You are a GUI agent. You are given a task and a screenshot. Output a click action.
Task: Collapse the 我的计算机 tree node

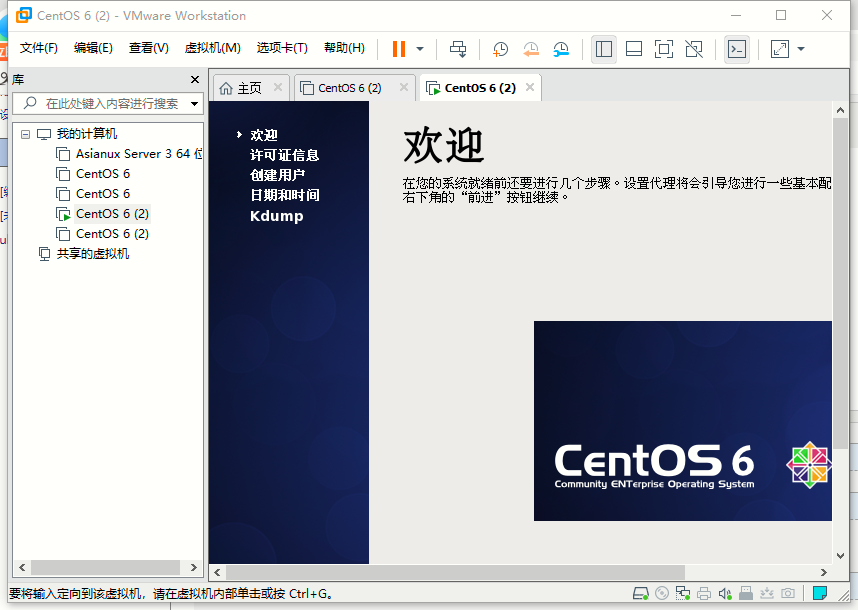click(x=25, y=134)
